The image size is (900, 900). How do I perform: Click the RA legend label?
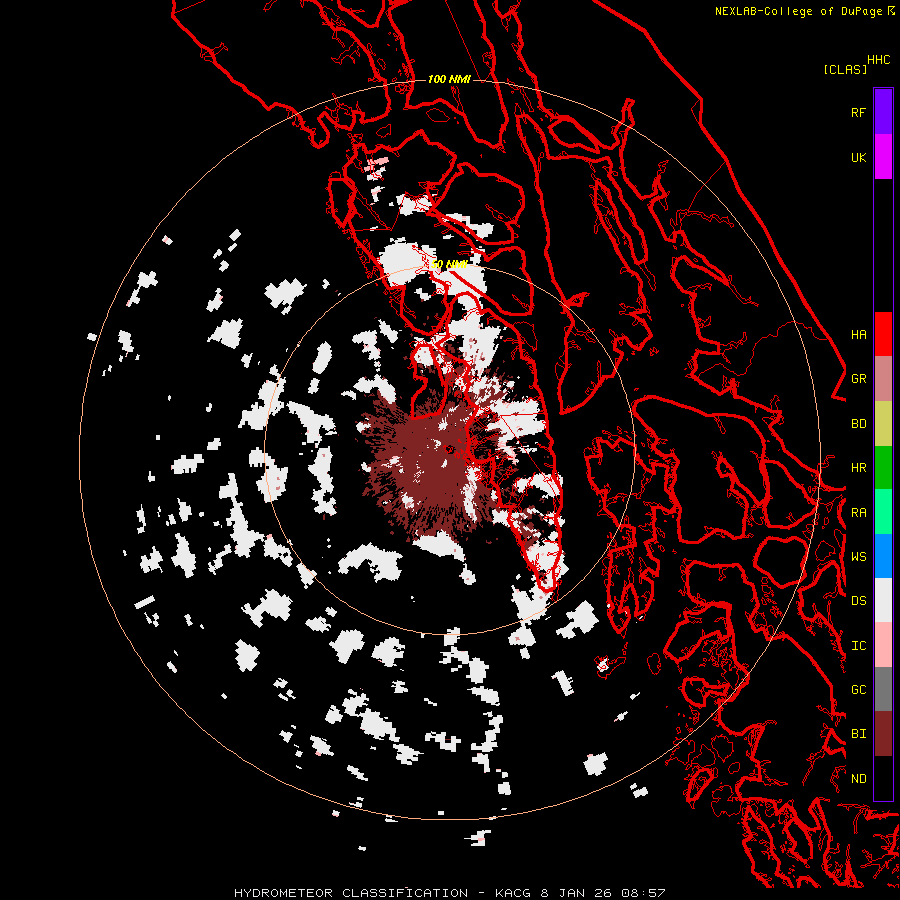(x=858, y=513)
